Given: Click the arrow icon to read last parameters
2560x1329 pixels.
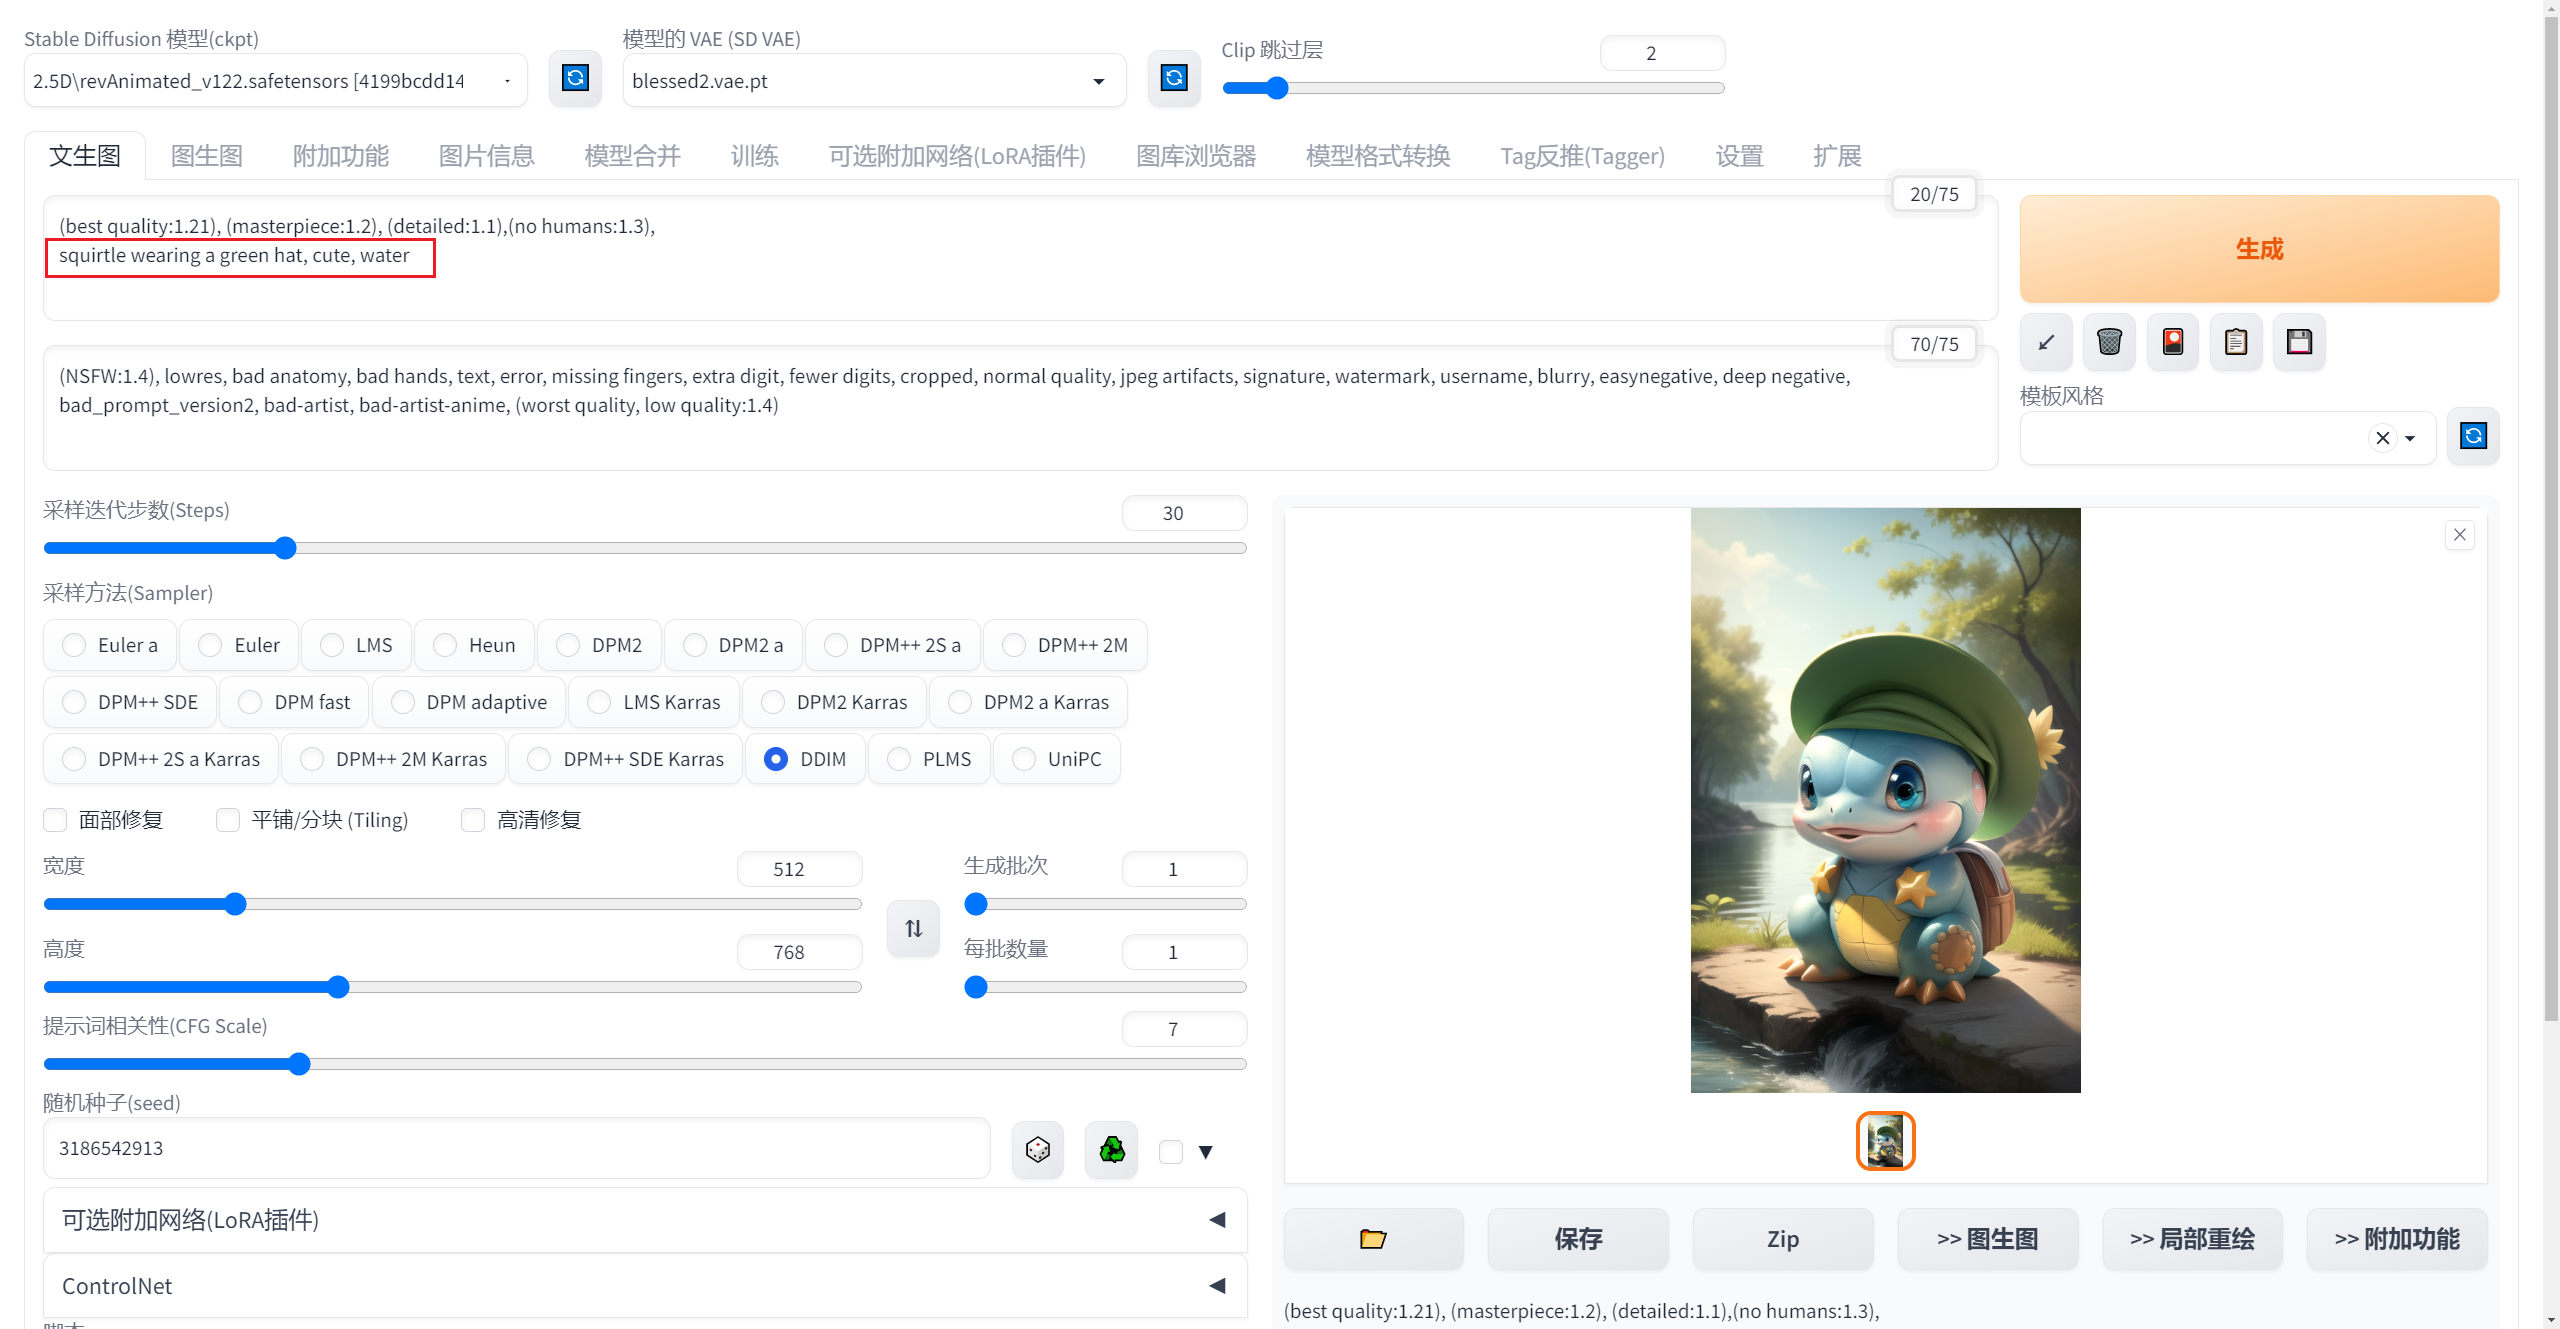Looking at the screenshot, I should pos(2047,342).
